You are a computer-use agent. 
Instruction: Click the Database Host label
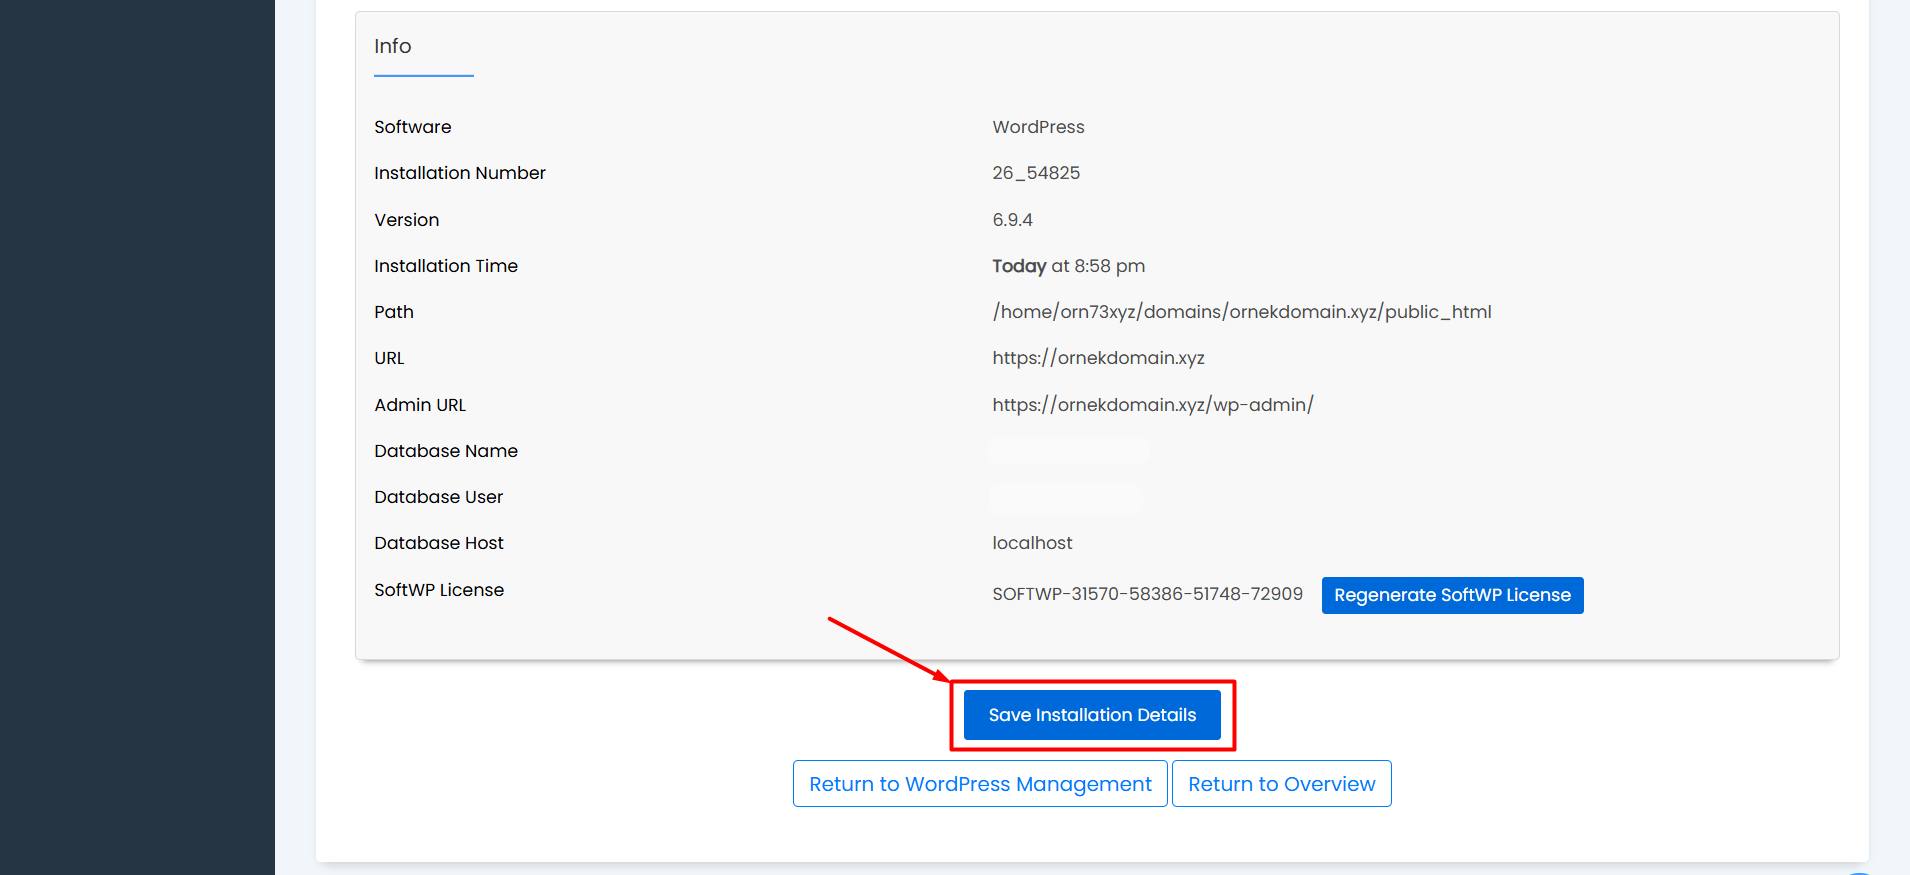click(439, 543)
